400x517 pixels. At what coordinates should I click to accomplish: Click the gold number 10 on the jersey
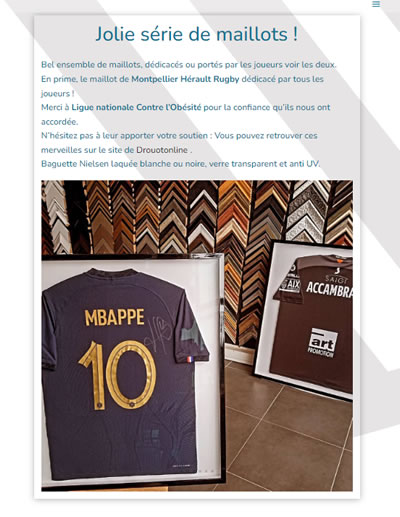118,375
